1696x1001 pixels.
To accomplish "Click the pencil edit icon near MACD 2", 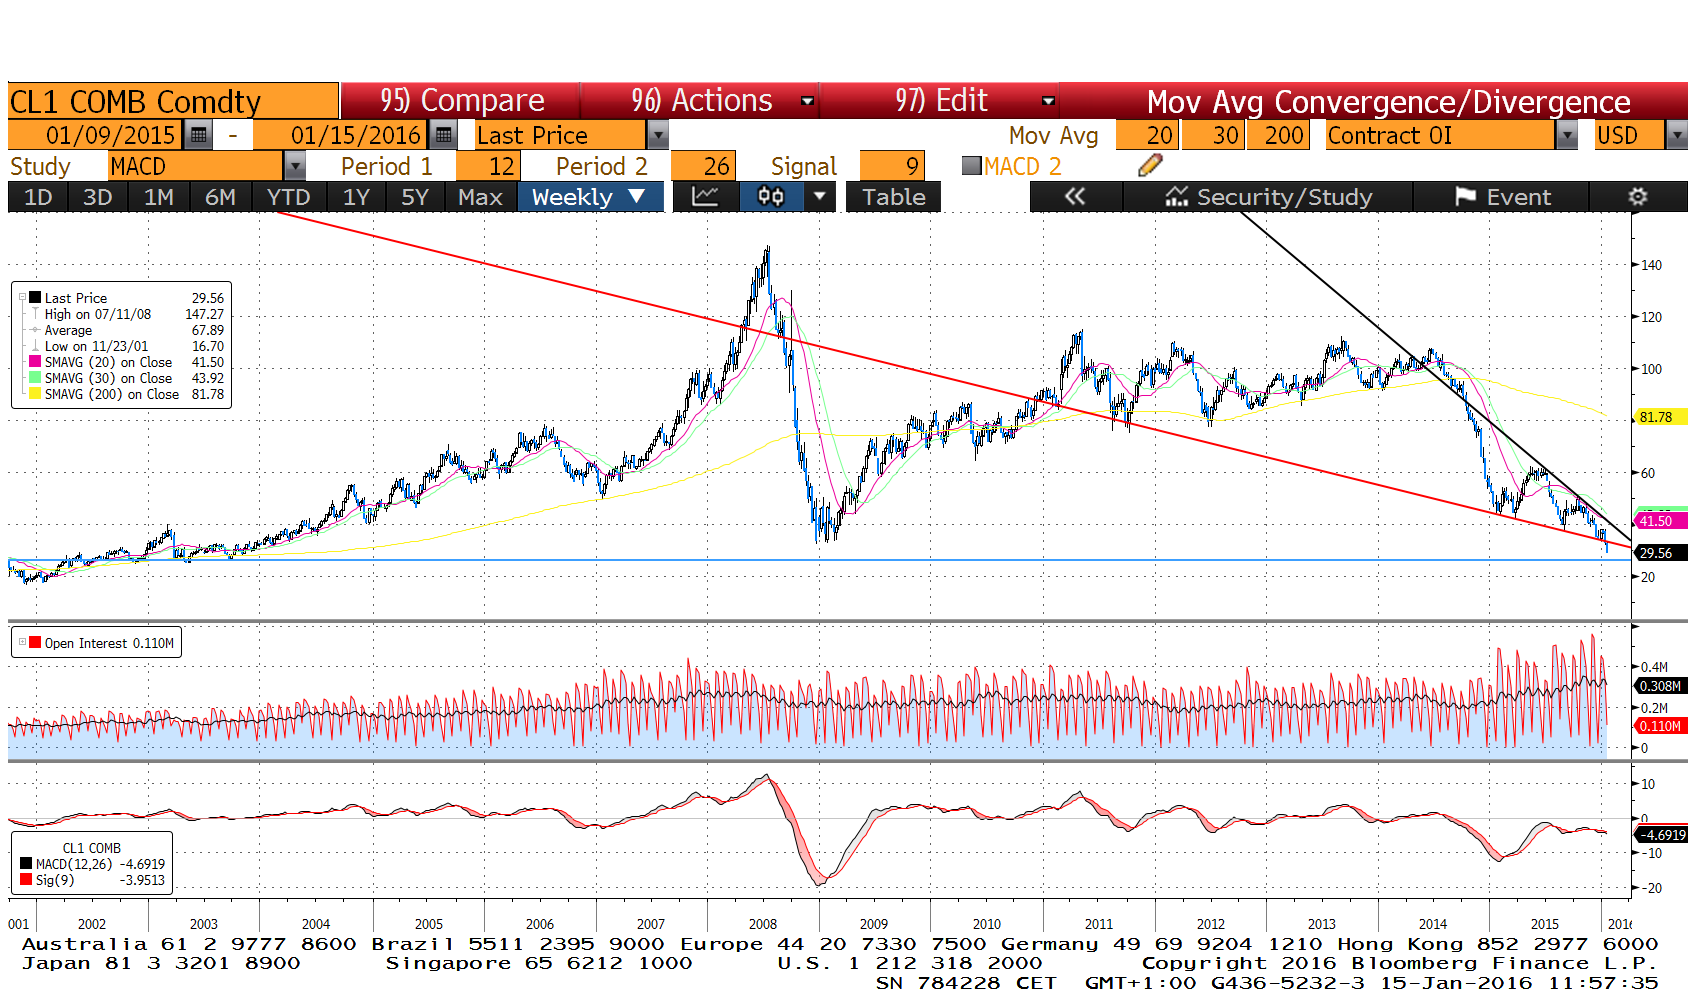I will pos(1150,165).
